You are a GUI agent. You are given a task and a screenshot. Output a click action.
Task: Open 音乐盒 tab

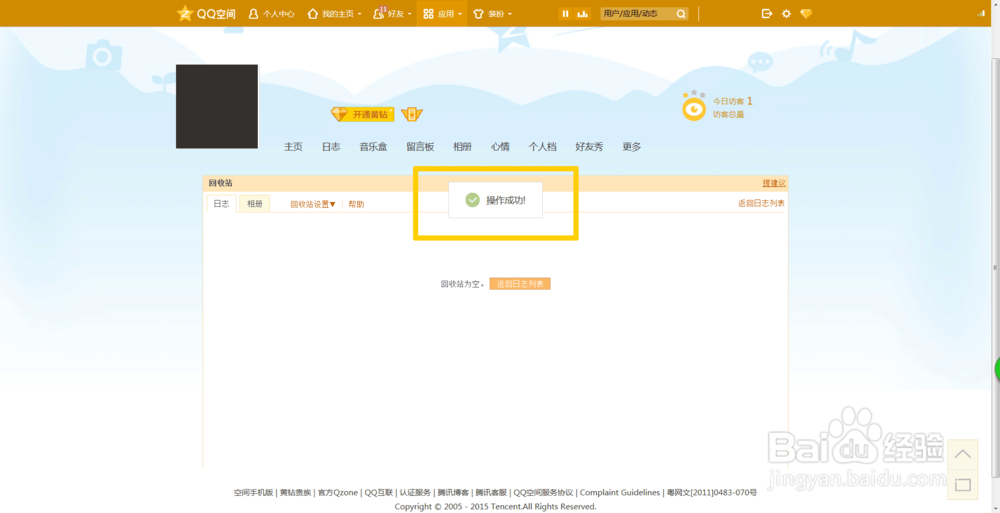[x=373, y=147]
